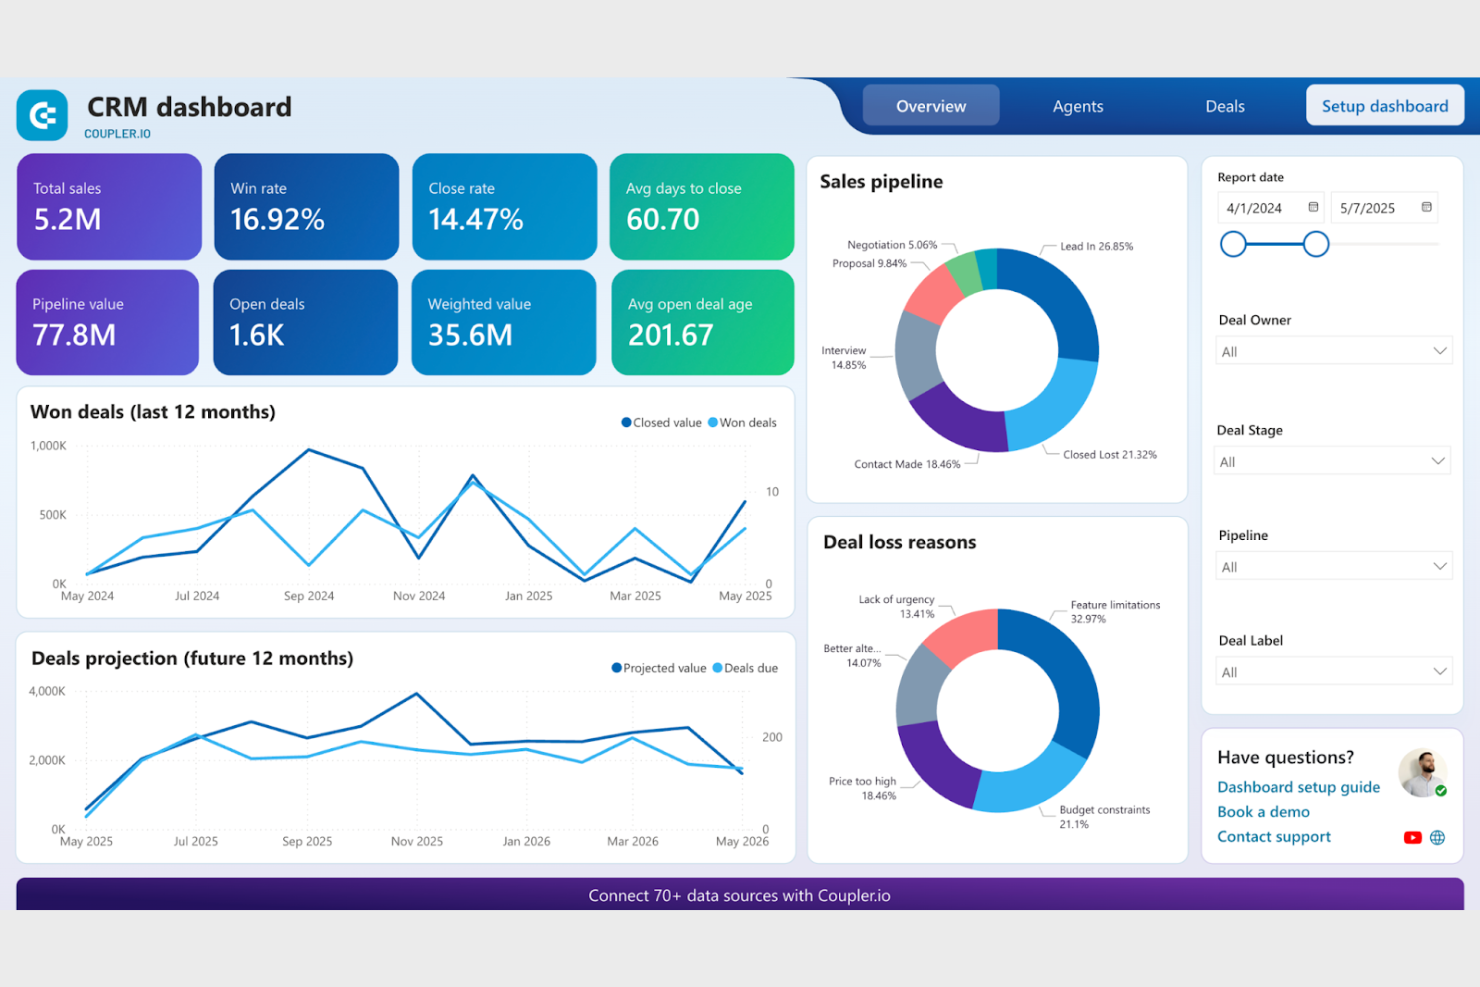
Task: Click the Setup dashboard button
Action: click(x=1384, y=105)
